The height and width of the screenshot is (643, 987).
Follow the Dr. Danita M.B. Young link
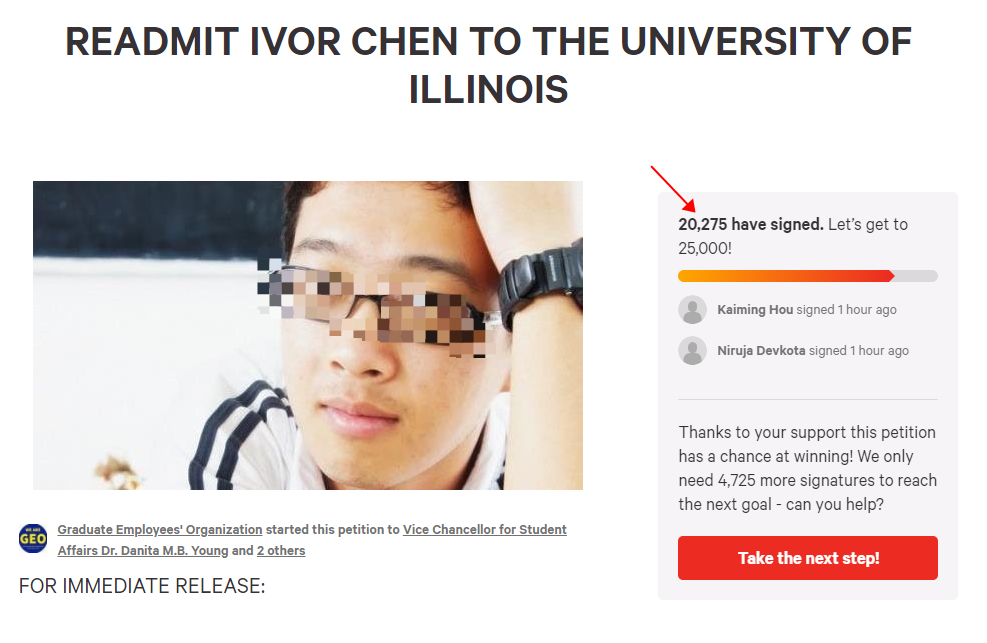tap(143, 551)
